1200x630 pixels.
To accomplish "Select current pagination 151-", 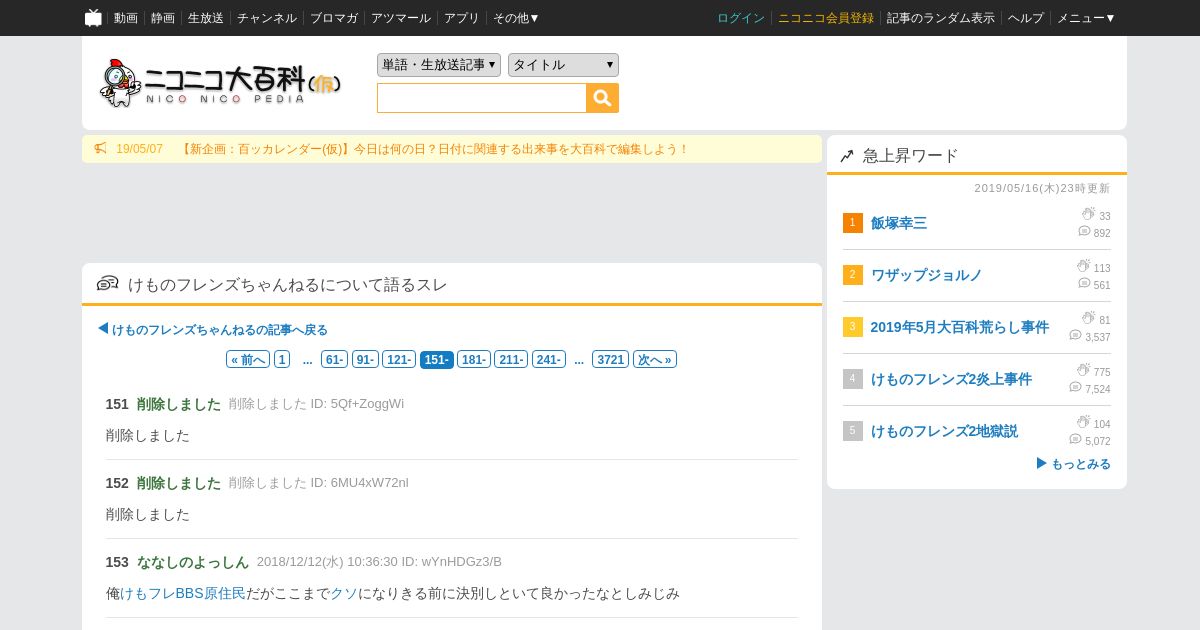I will pyautogui.click(x=436, y=360).
